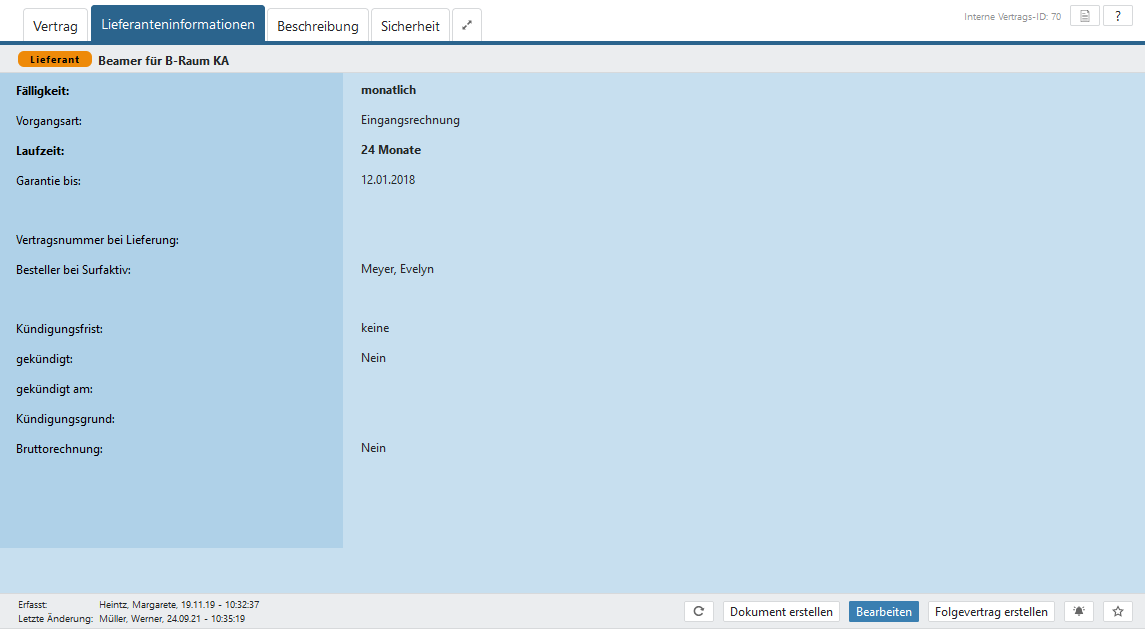
Task: Click the alarm bell reminder icon
Action: pyautogui.click(x=1078, y=611)
